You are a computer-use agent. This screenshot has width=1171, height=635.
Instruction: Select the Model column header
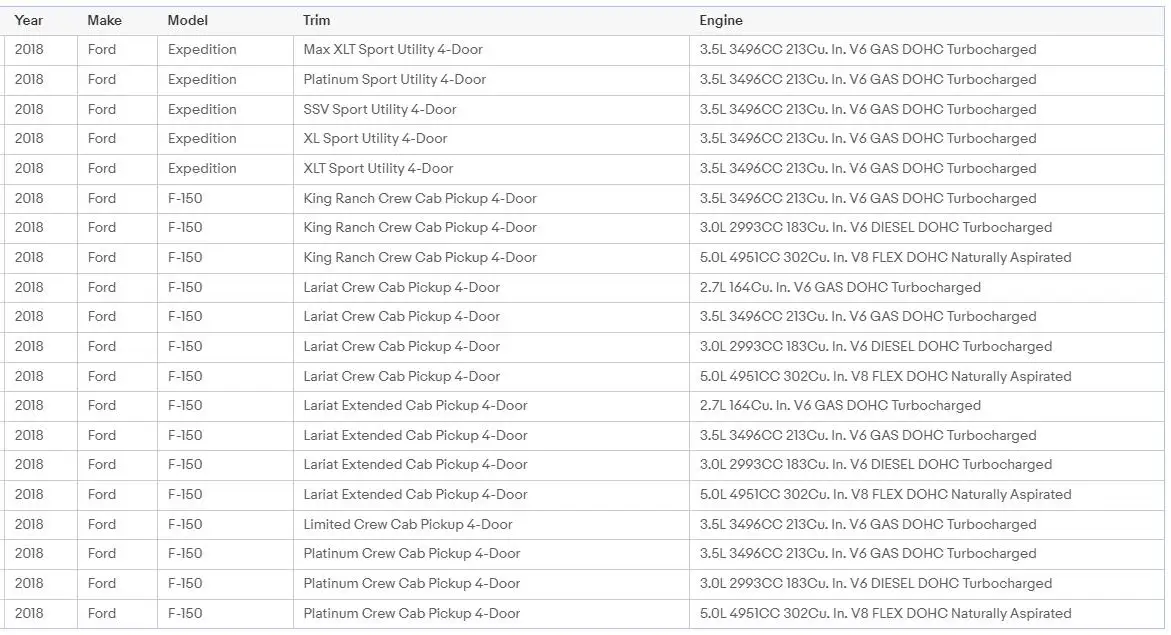click(188, 20)
